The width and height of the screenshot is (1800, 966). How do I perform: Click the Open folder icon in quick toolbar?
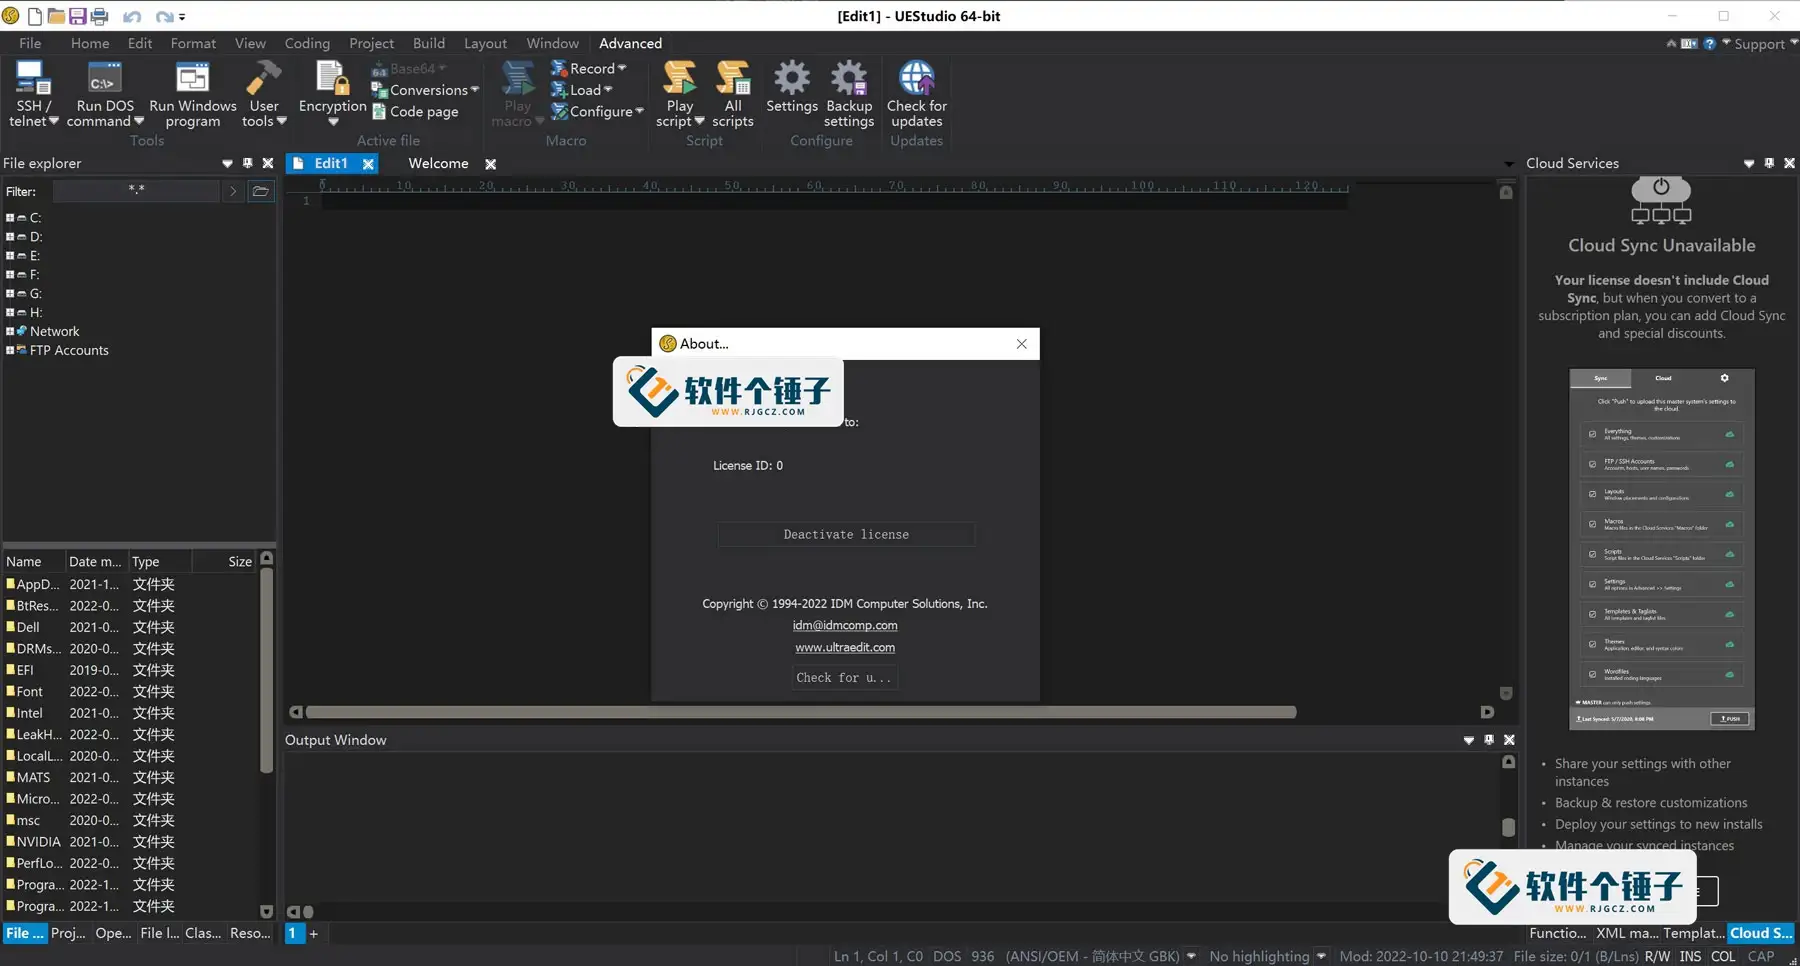[x=56, y=16]
